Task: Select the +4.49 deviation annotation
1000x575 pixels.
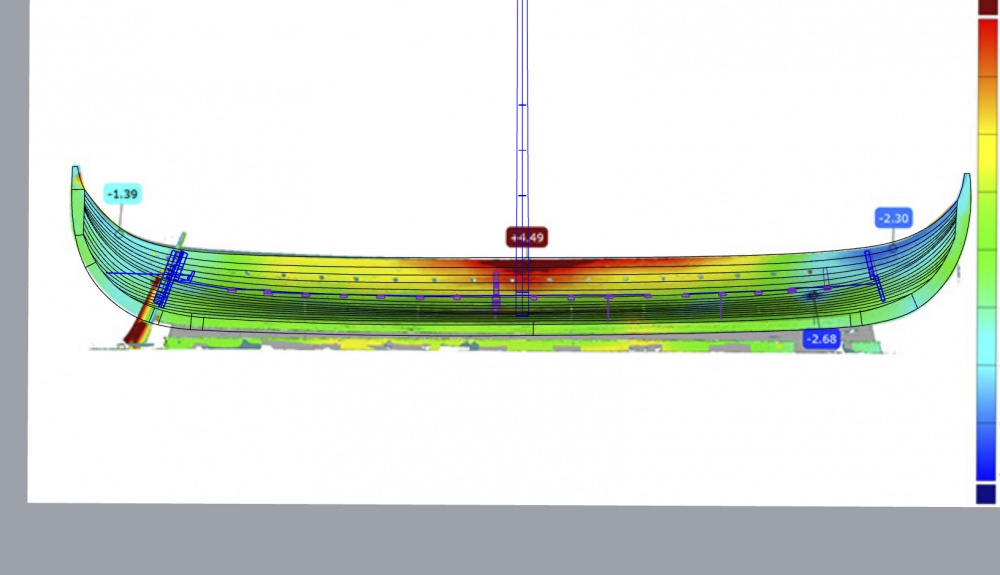Action: tap(527, 238)
